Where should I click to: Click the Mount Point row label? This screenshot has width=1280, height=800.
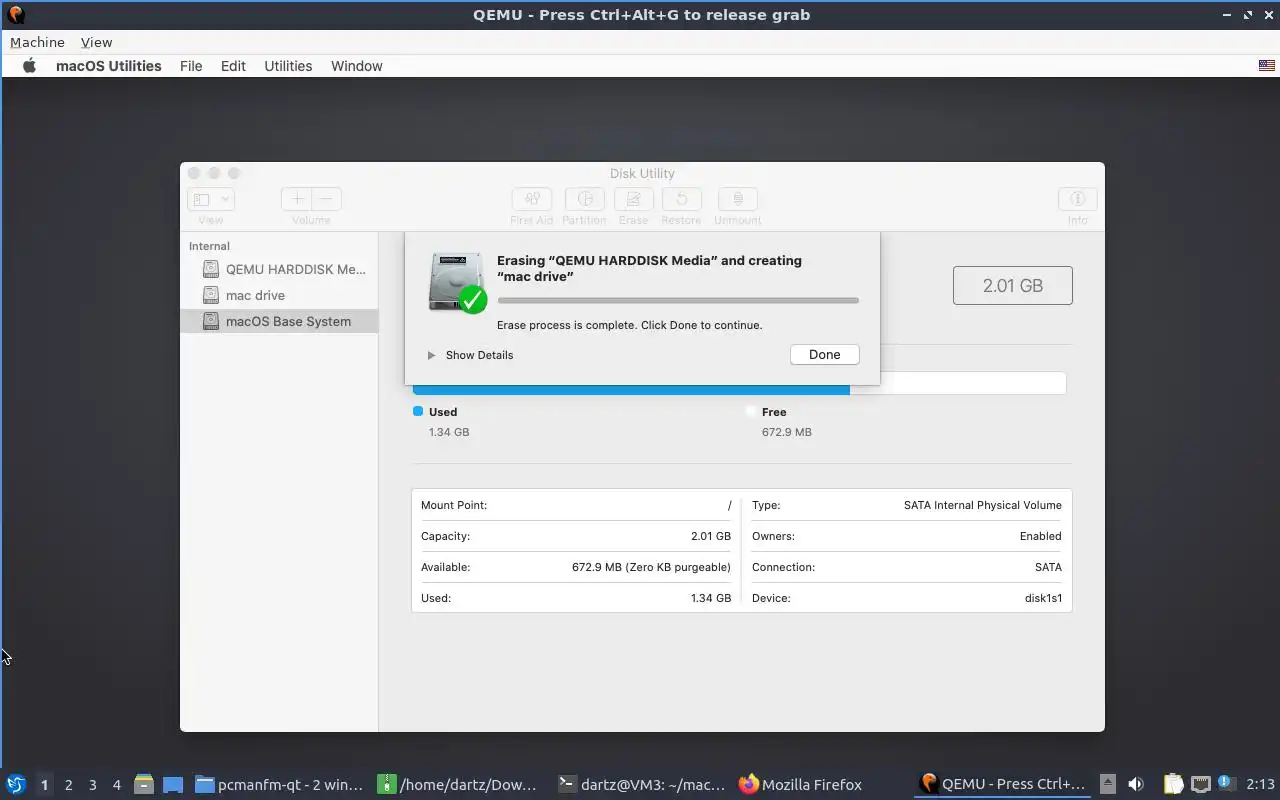(x=454, y=505)
